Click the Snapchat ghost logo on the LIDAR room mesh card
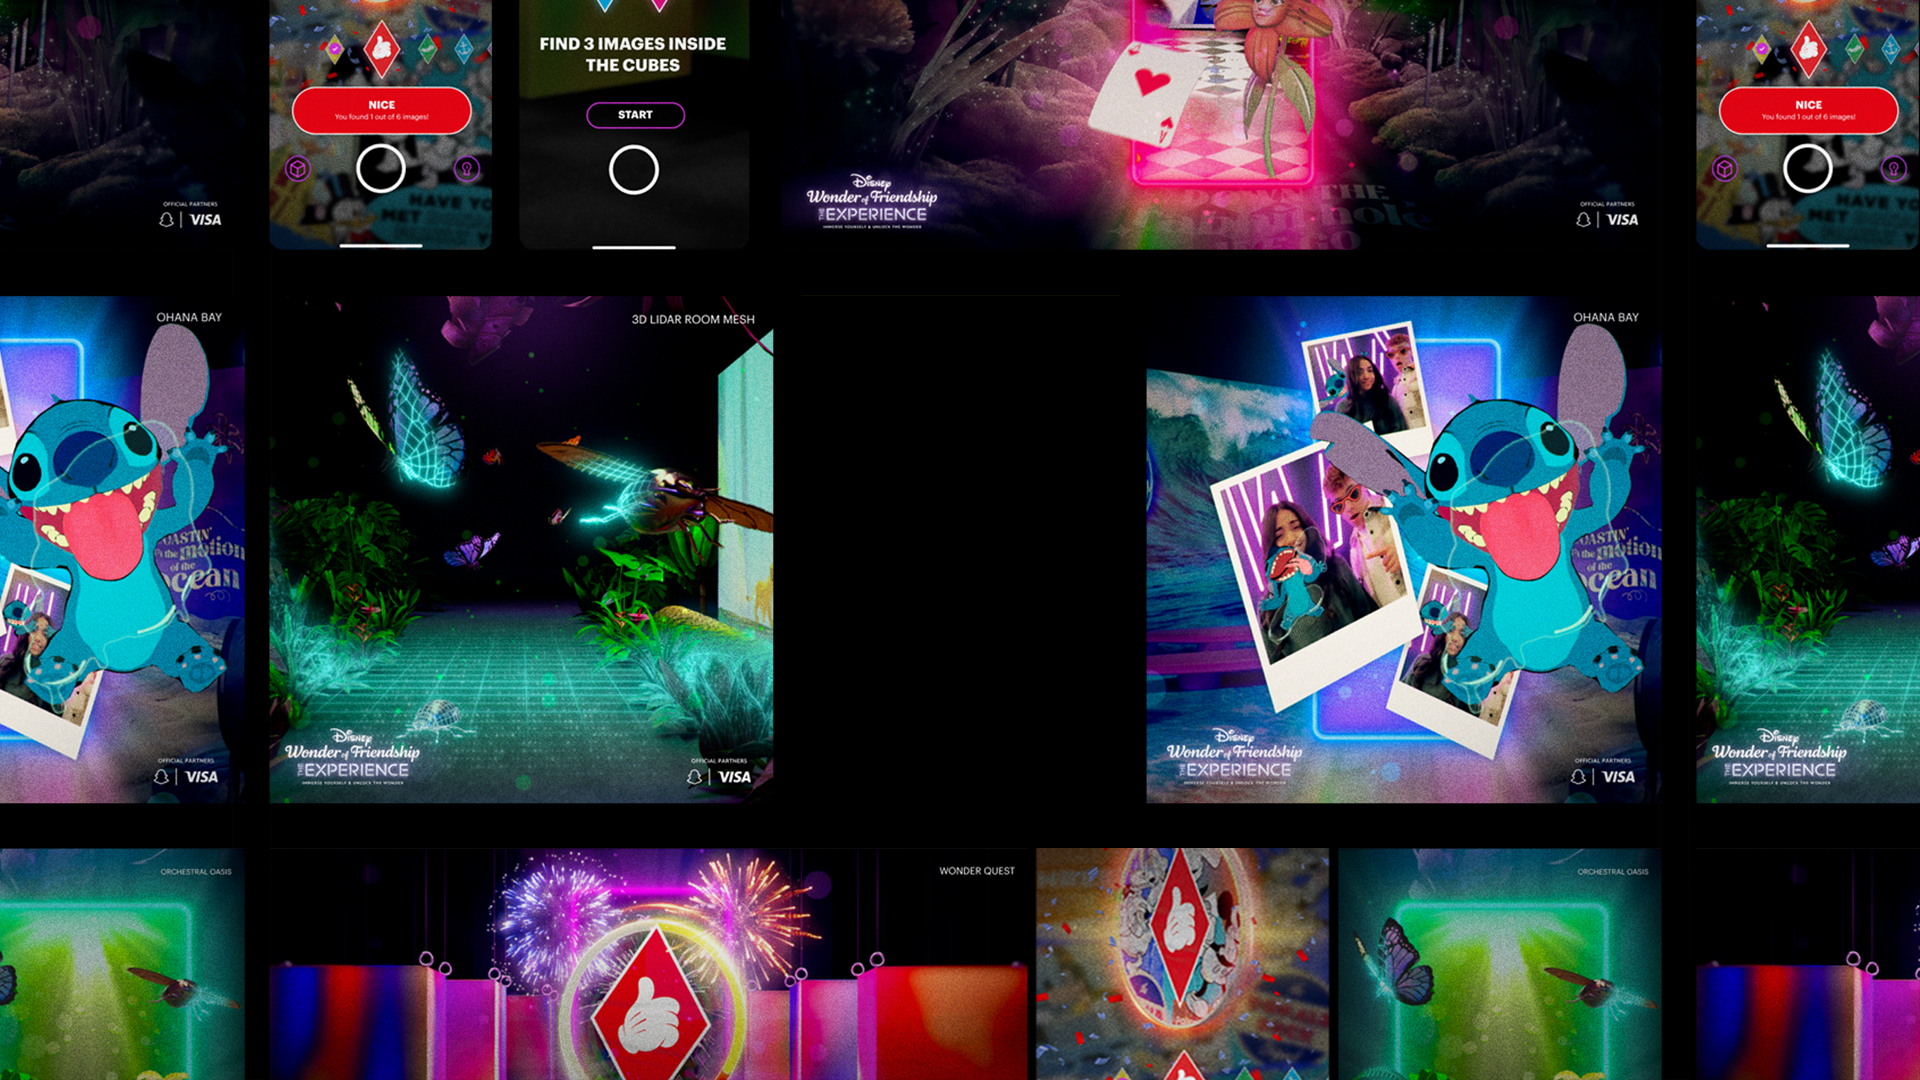 695,777
